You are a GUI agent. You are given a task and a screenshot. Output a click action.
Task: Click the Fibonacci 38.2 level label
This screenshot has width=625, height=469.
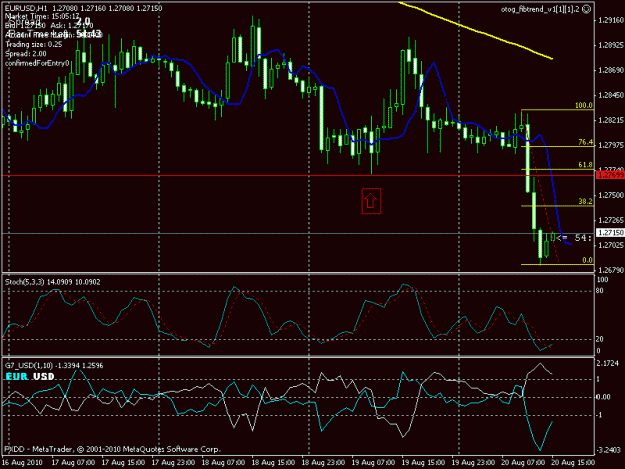click(585, 202)
